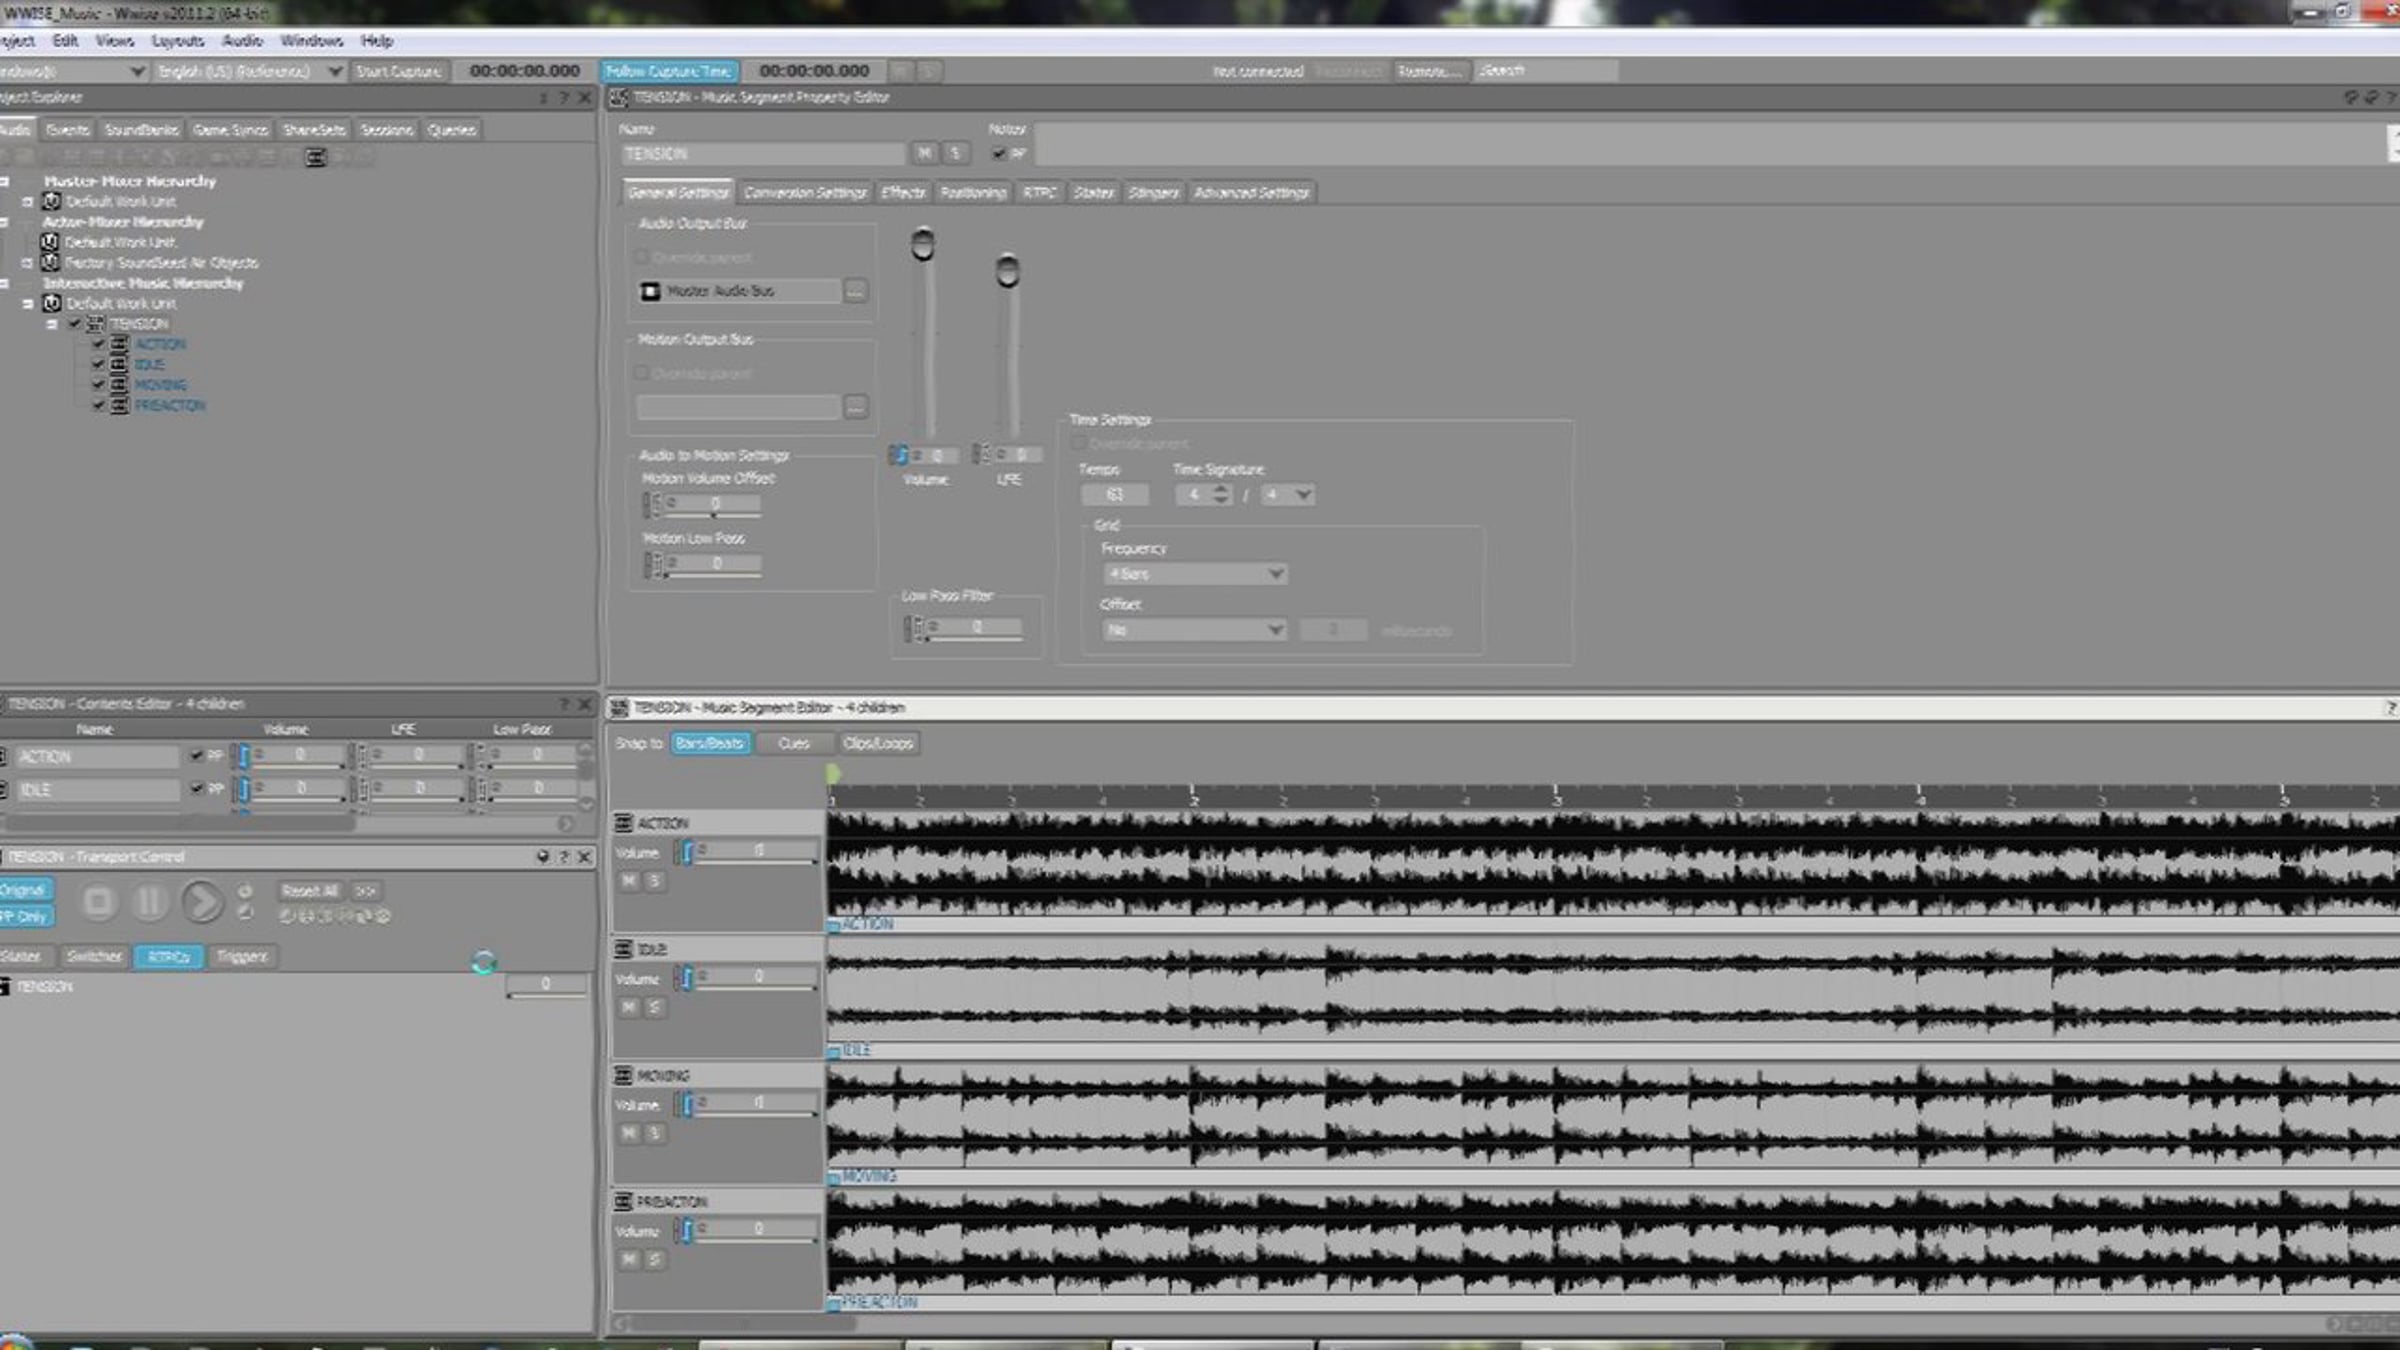The image size is (2400, 1350).
Task: Click the Reset All button
Action: (310, 890)
